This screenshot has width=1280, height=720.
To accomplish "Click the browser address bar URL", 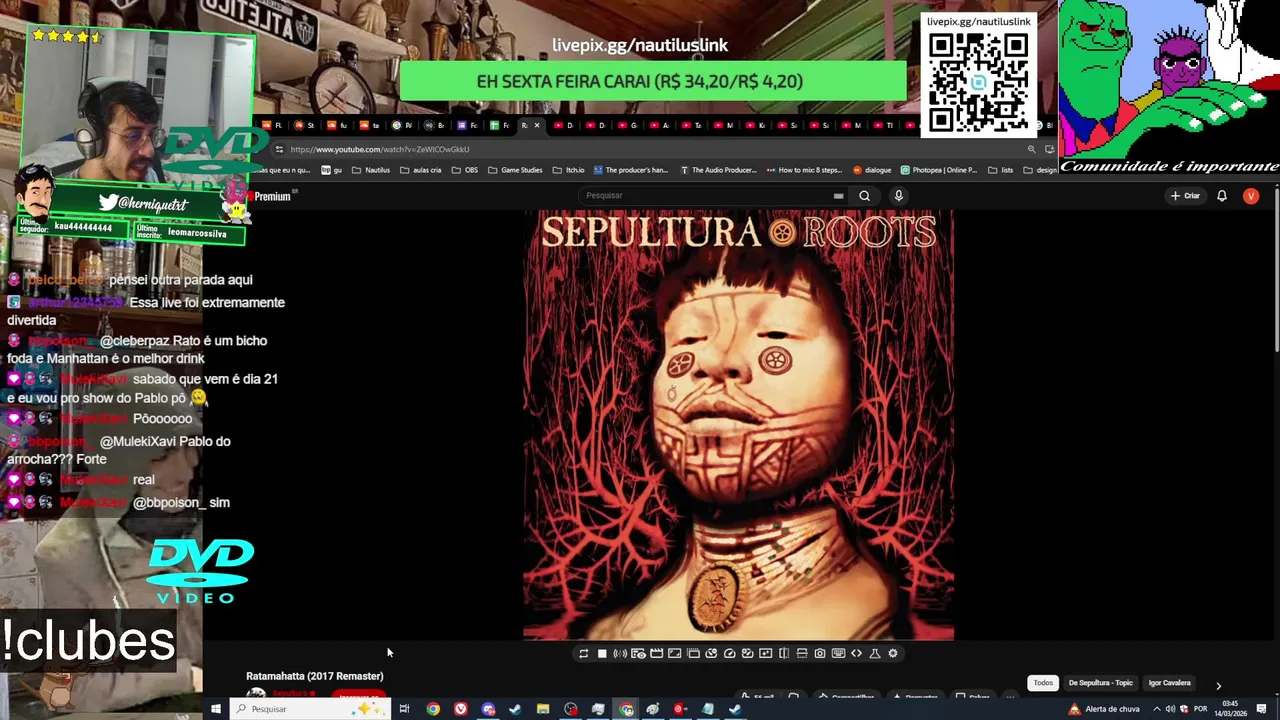I will tap(380, 149).
